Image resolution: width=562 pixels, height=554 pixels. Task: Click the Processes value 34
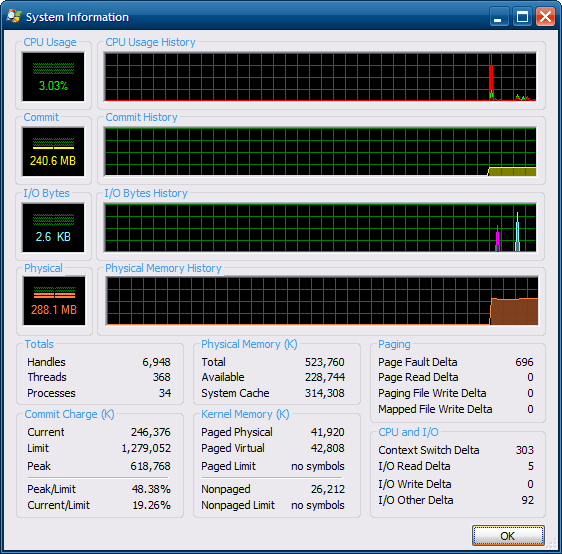(165, 393)
